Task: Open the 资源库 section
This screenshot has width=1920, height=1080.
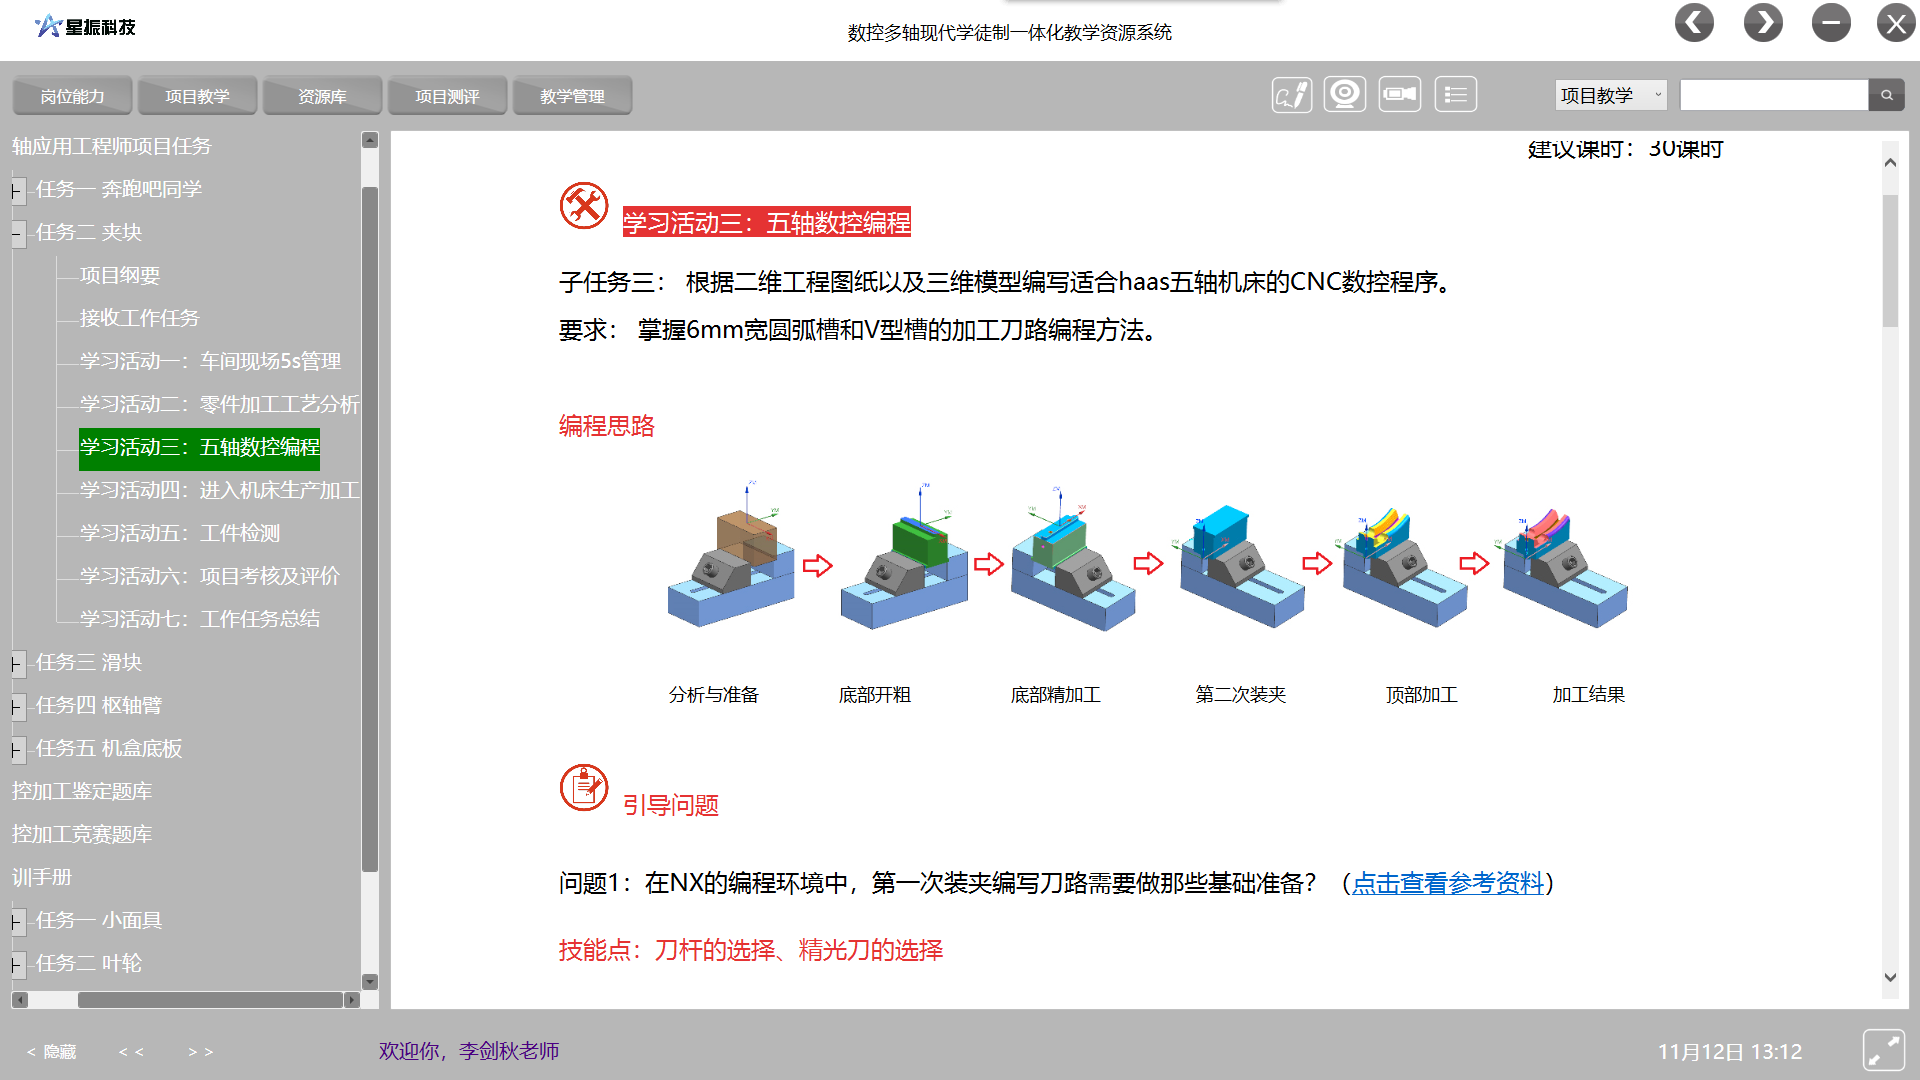Action: click(322, 95)
